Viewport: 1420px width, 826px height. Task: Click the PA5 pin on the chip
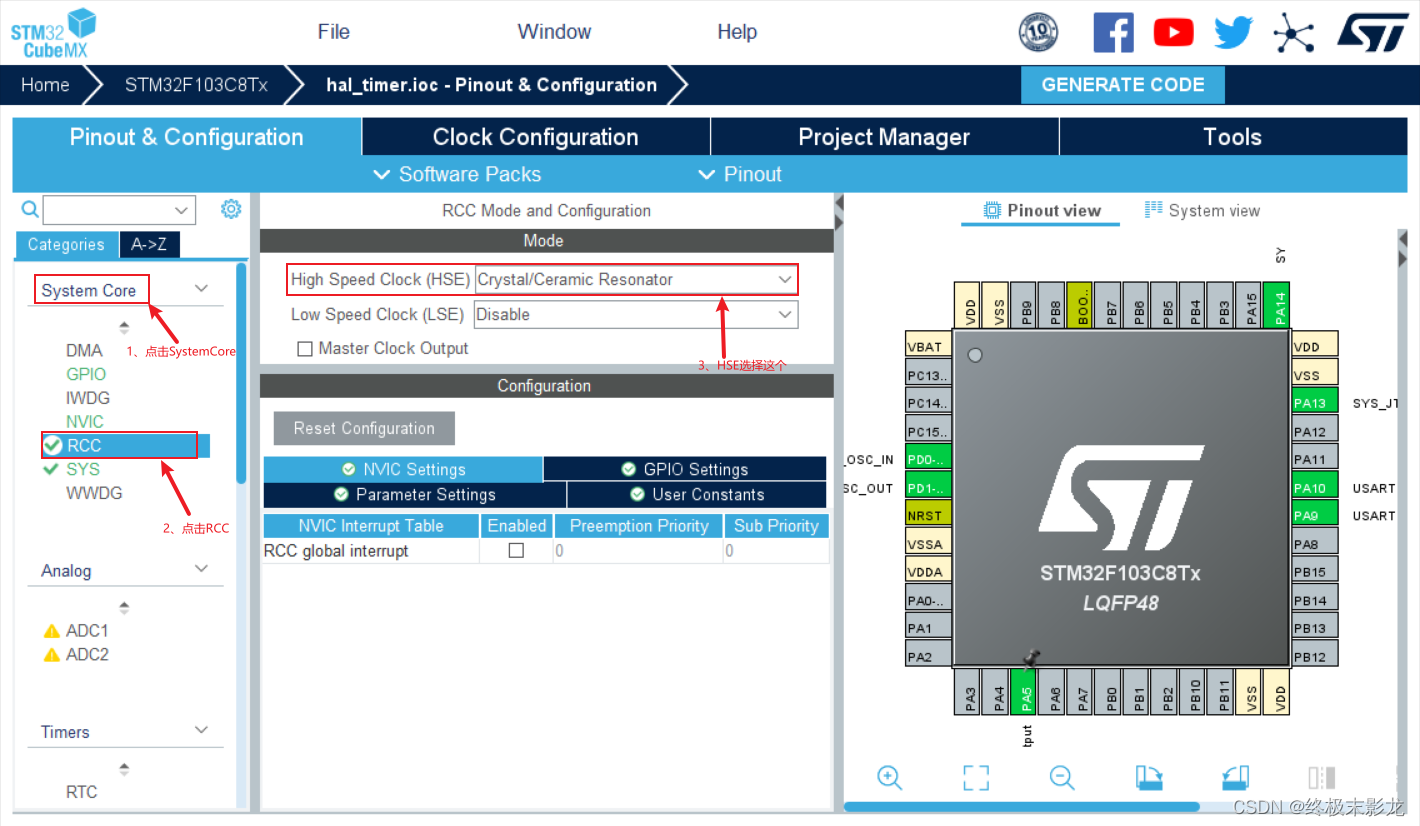(1022, 692)
